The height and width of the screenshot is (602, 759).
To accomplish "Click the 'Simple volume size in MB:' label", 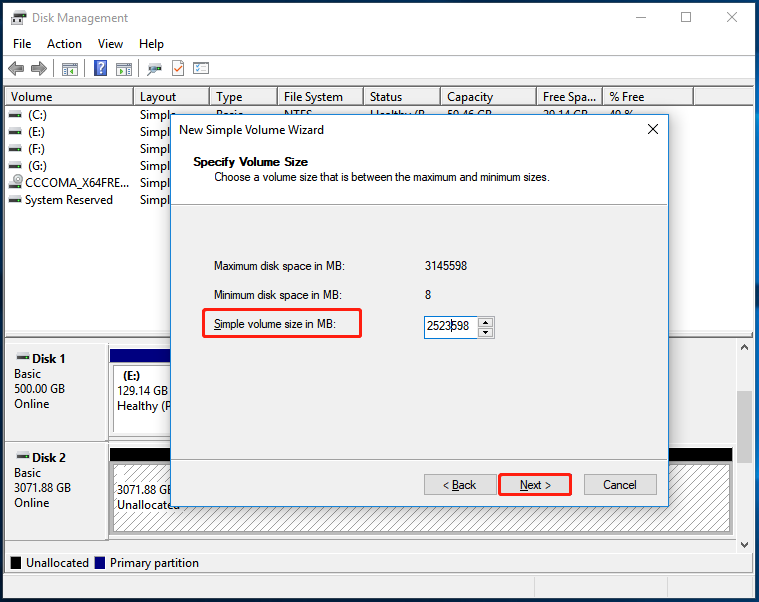I will click(275, 324).
